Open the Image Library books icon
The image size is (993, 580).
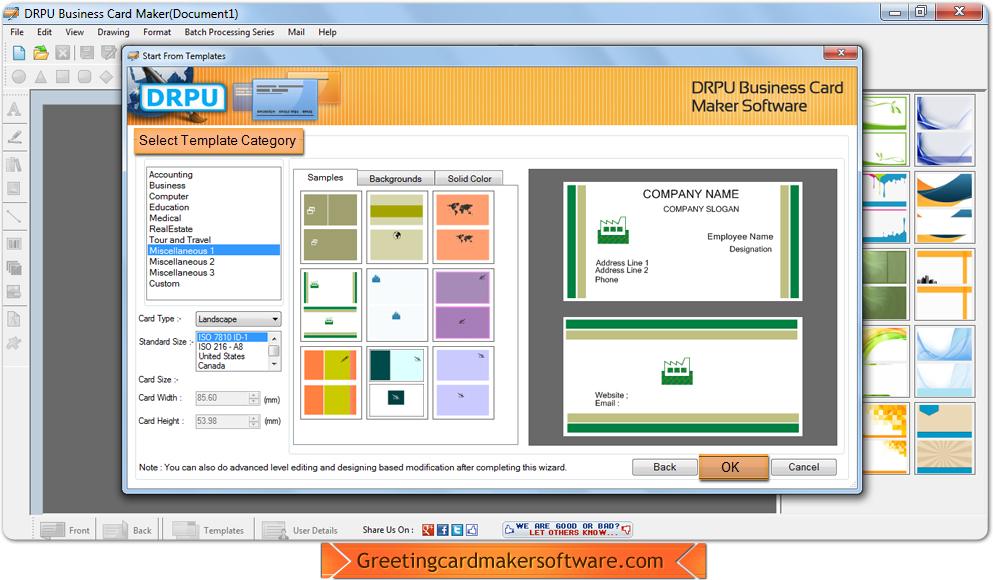click(14, 165)
